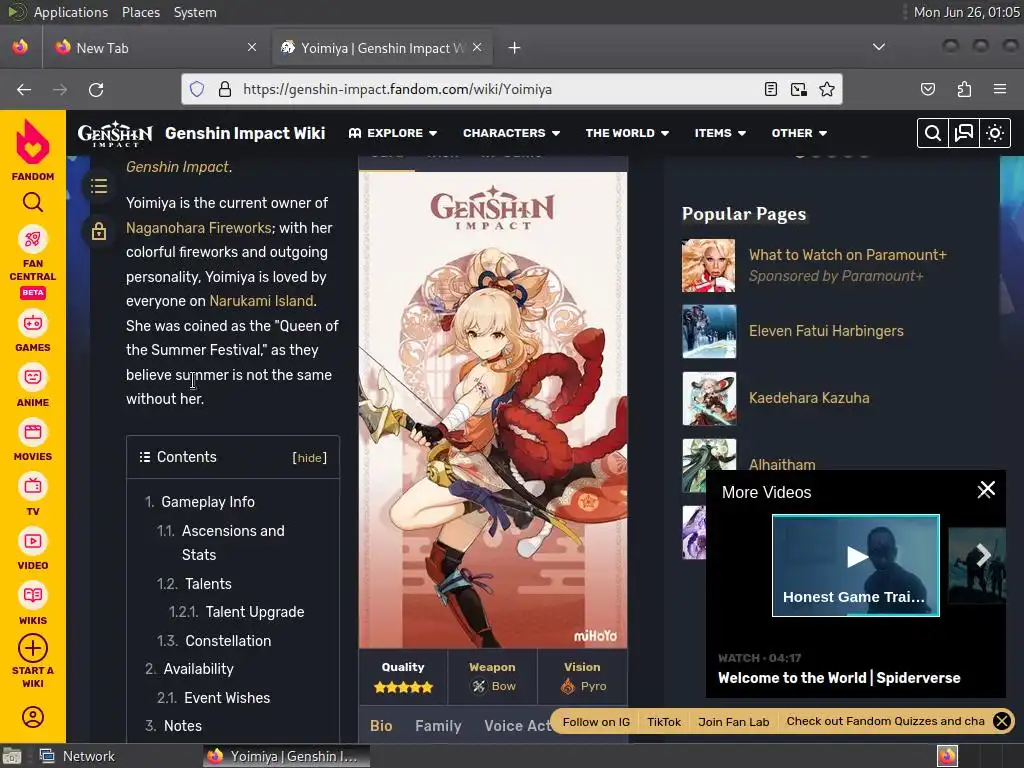Bookmark this page with the star icon
Image resolution: width=1024 pixels, height=768 pixels.
827,89
